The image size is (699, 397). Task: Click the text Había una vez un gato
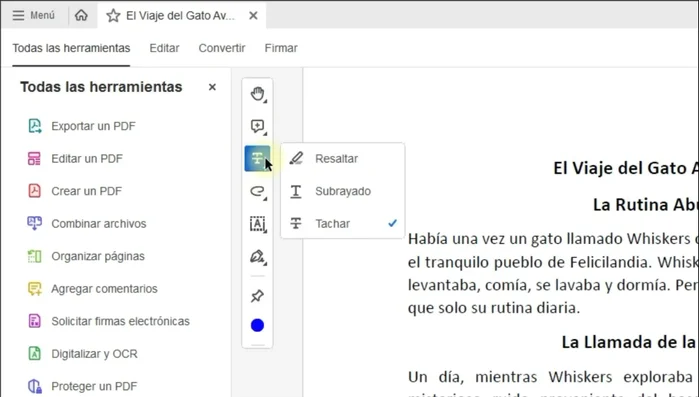coord(485,239)
